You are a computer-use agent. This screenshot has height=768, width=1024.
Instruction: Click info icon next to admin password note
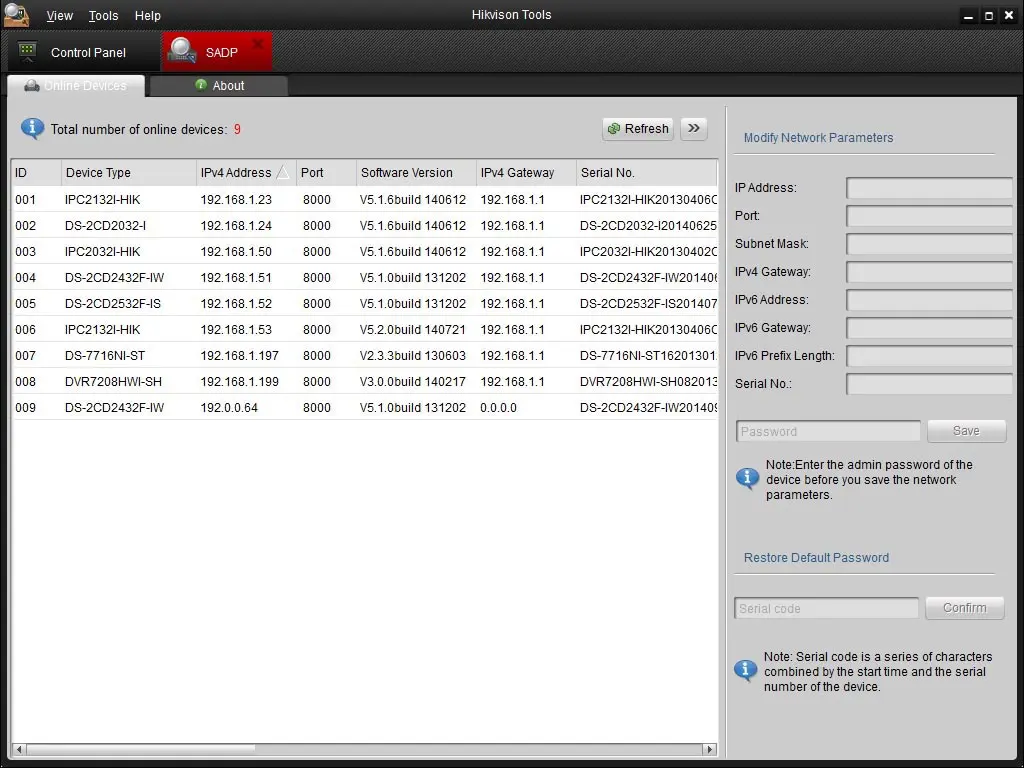coord(747,479)
